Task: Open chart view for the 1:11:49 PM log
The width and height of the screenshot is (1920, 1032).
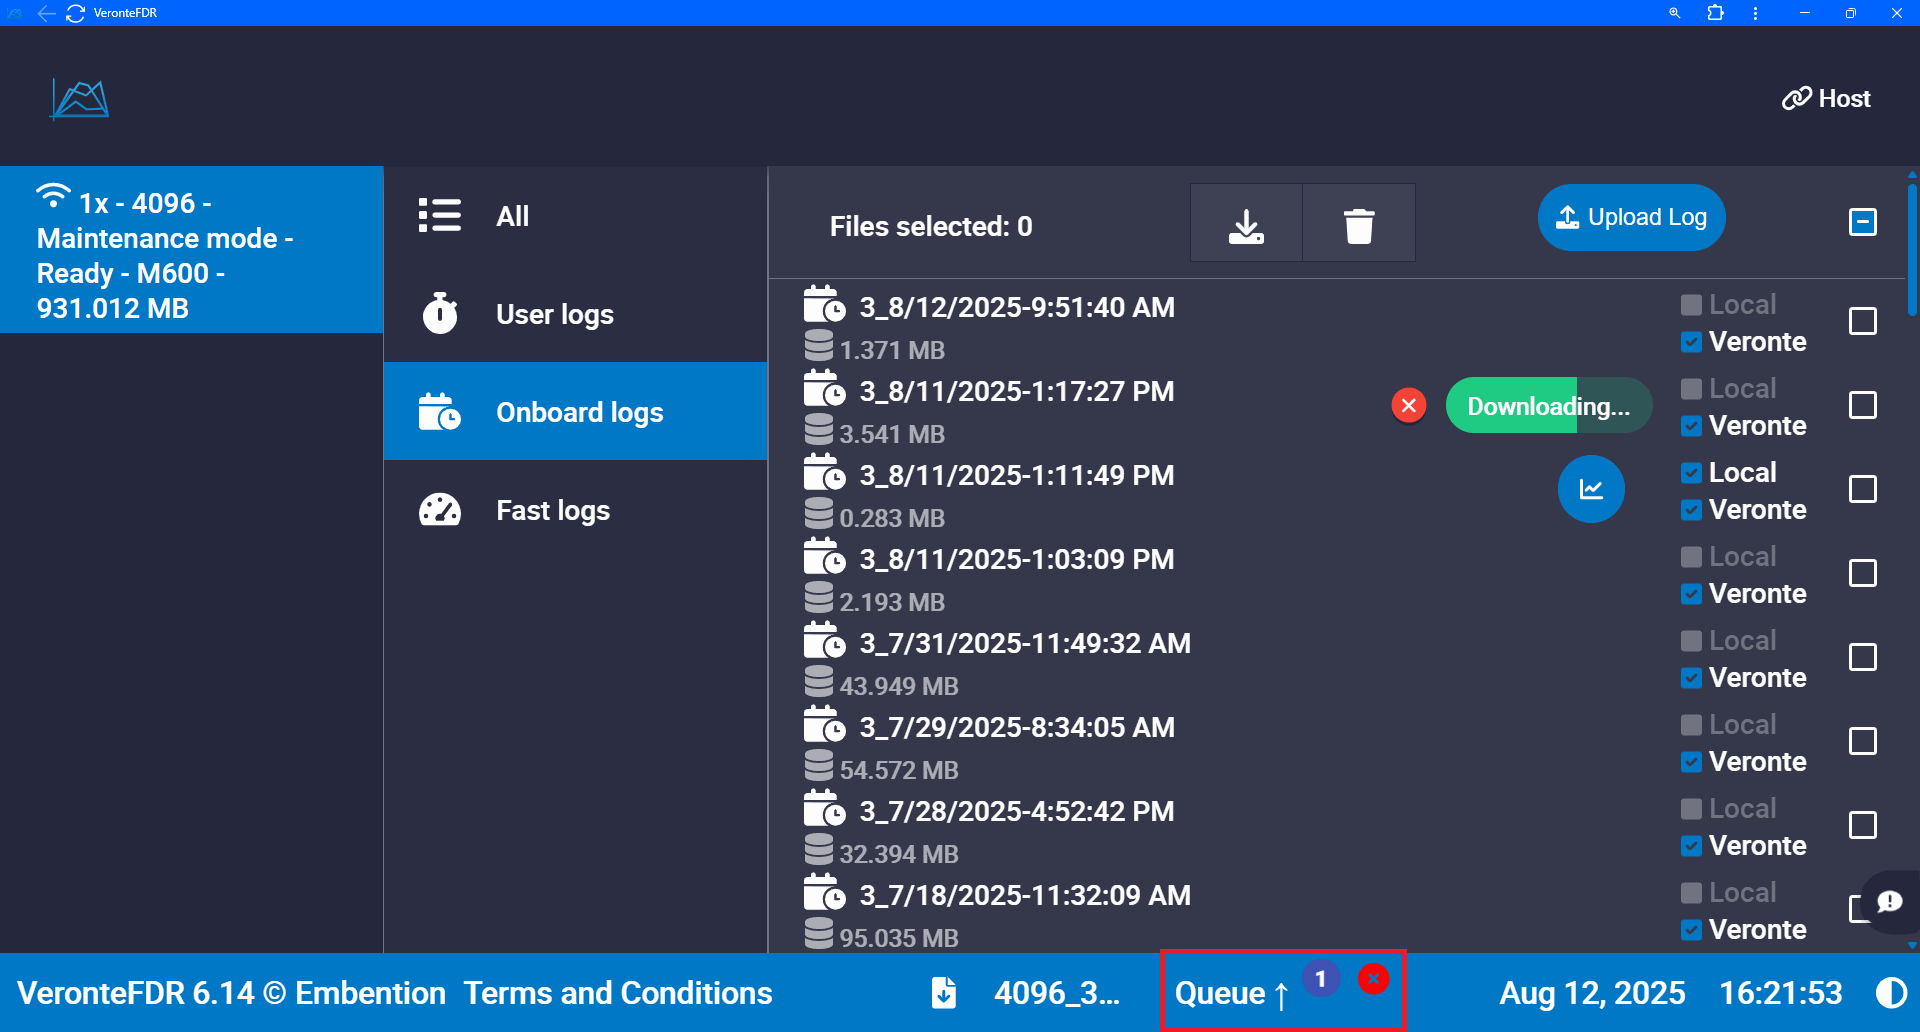Action: [x=1590, y=489]
